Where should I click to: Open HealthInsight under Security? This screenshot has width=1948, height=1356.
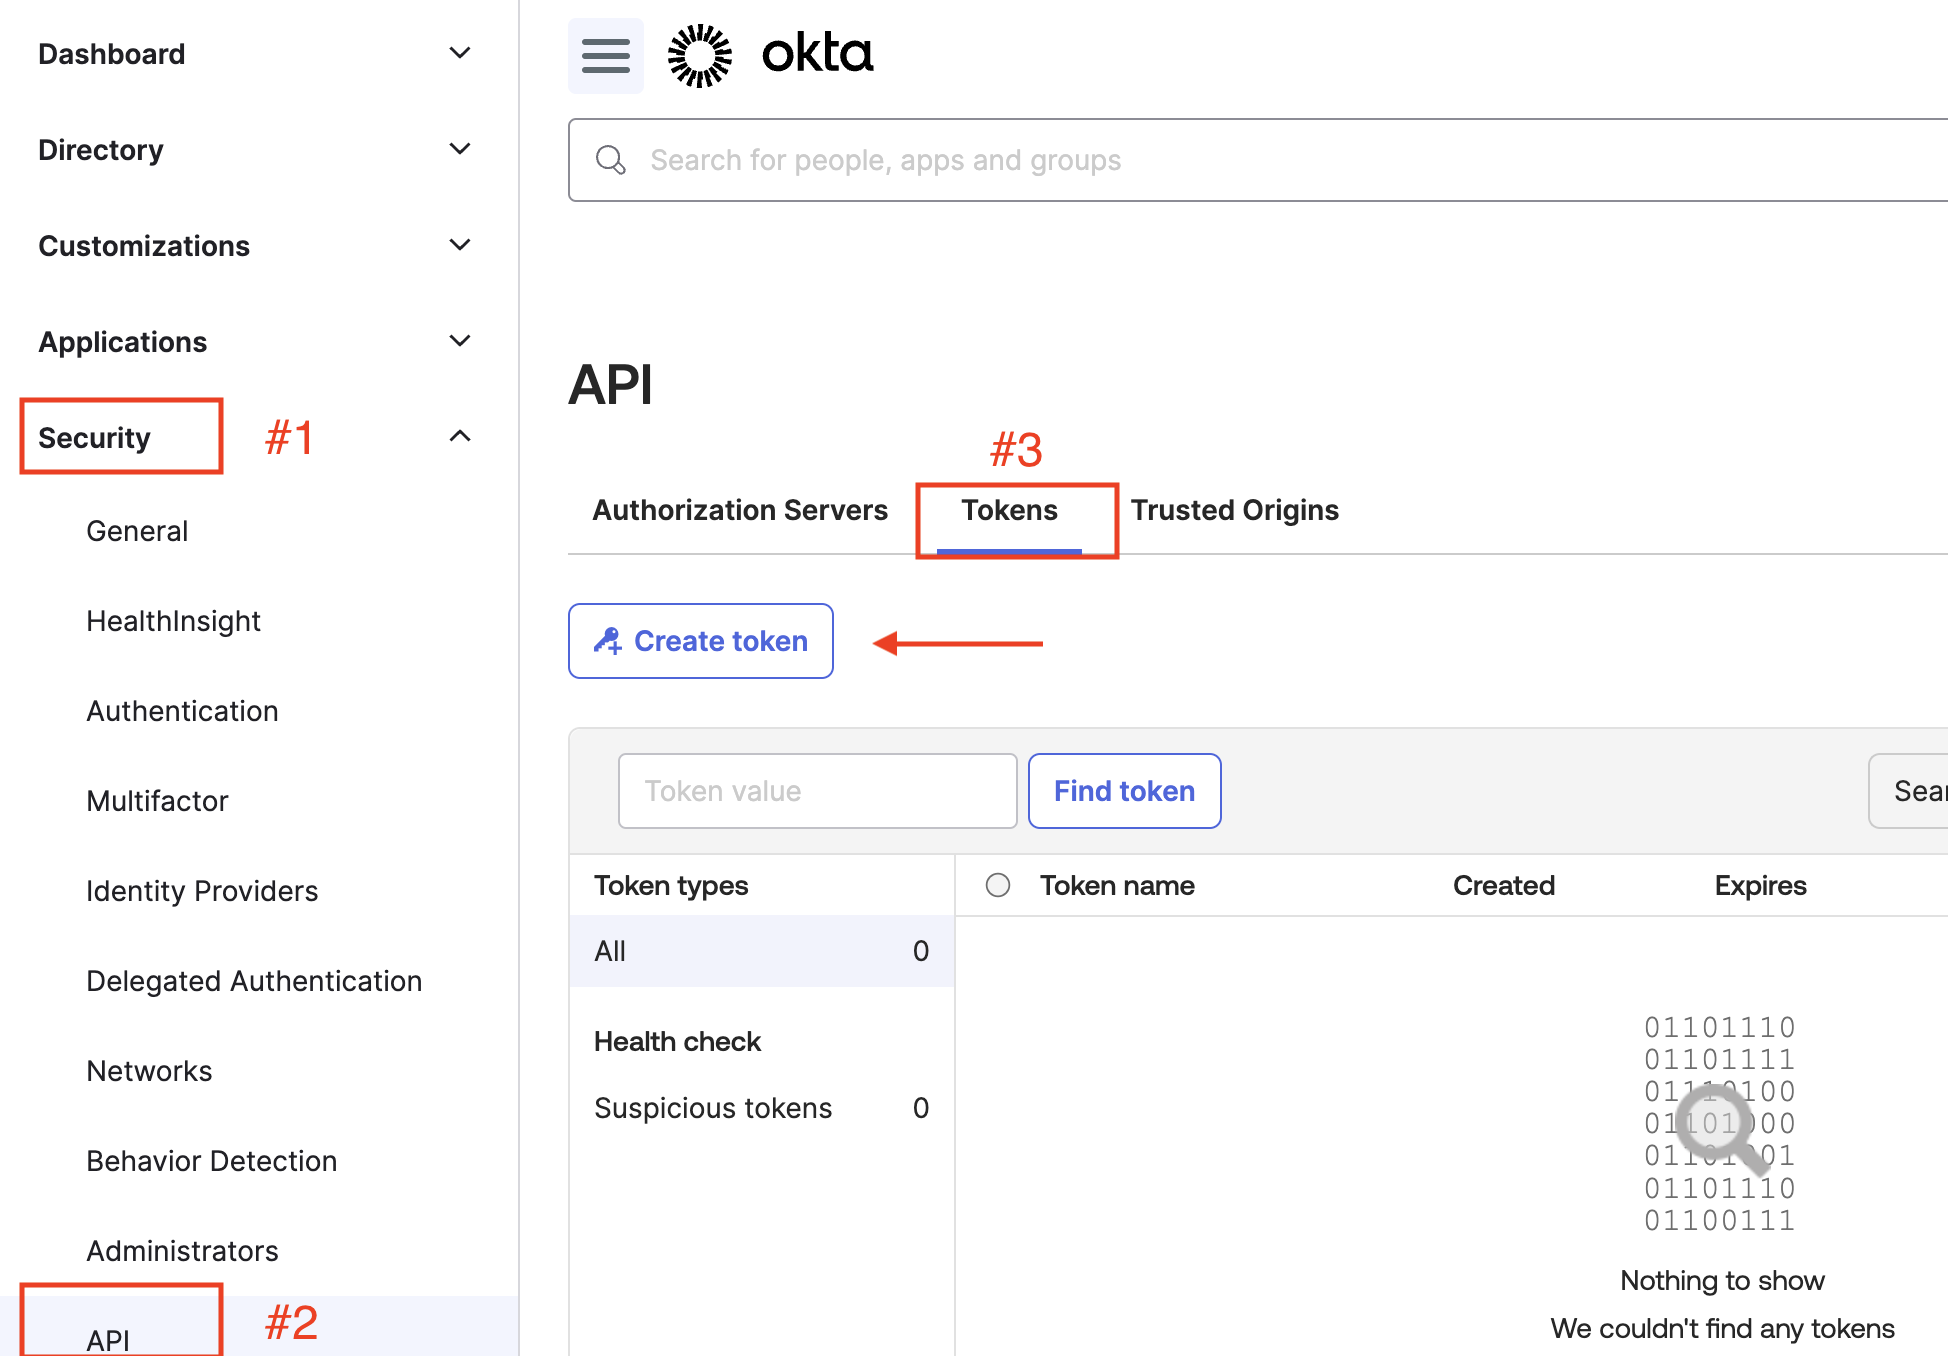[173, 621]
